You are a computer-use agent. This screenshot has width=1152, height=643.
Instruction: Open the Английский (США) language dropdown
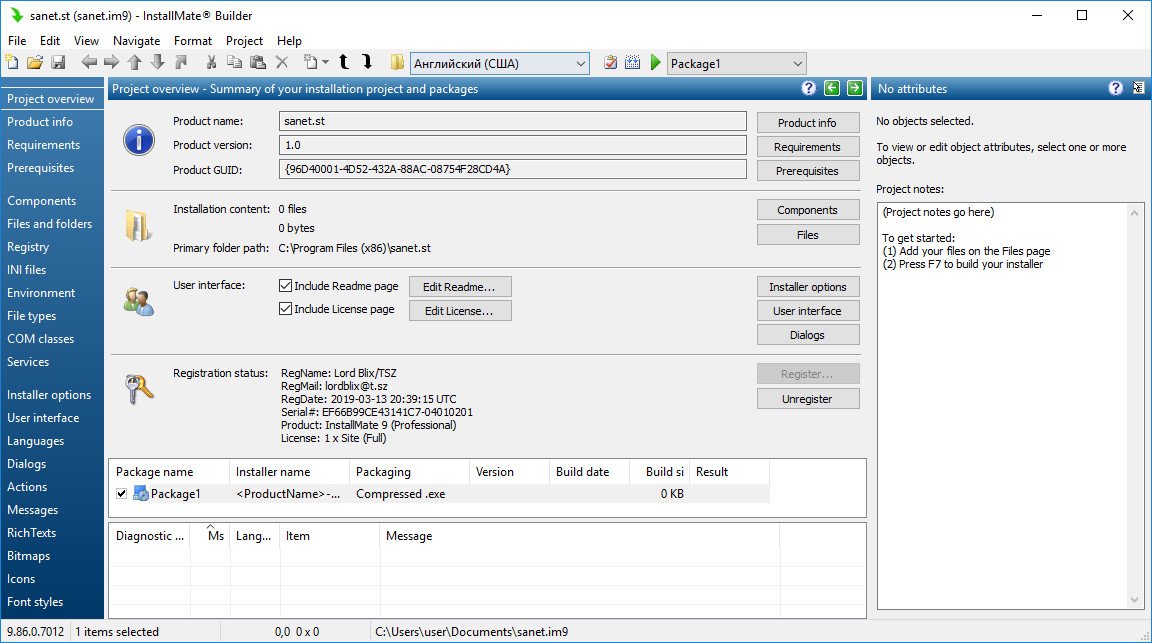click(x=500, y=63)
